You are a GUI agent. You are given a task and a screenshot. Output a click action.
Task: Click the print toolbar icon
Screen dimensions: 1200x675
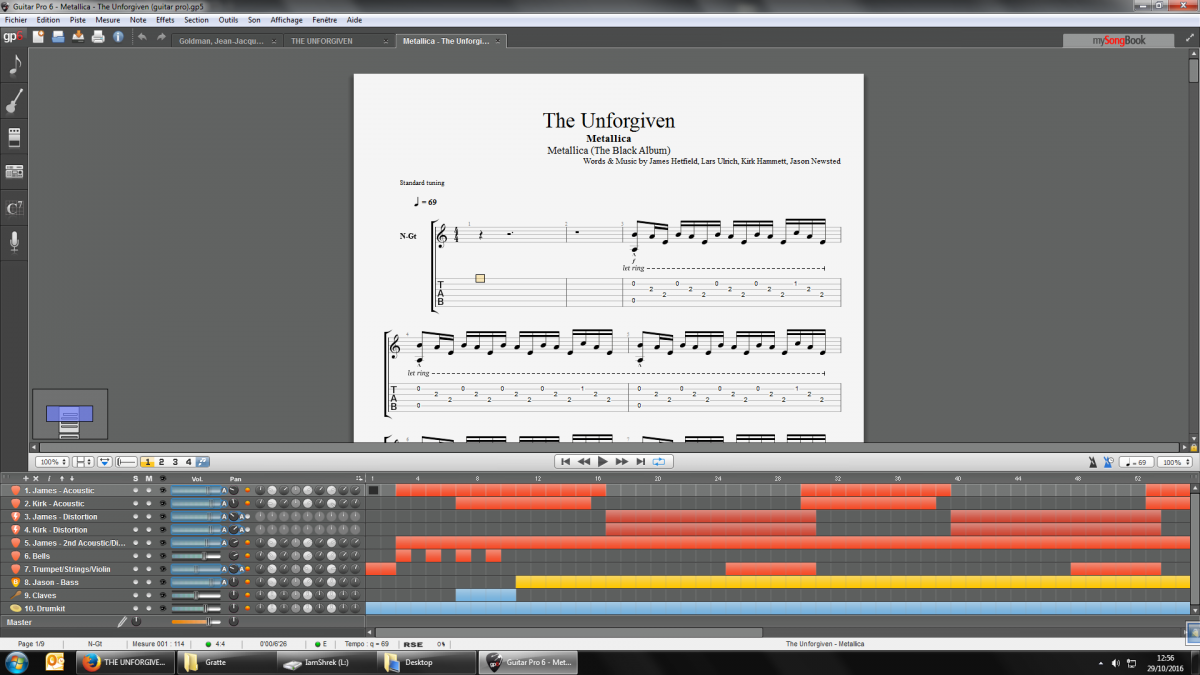(x=98, y=37)
